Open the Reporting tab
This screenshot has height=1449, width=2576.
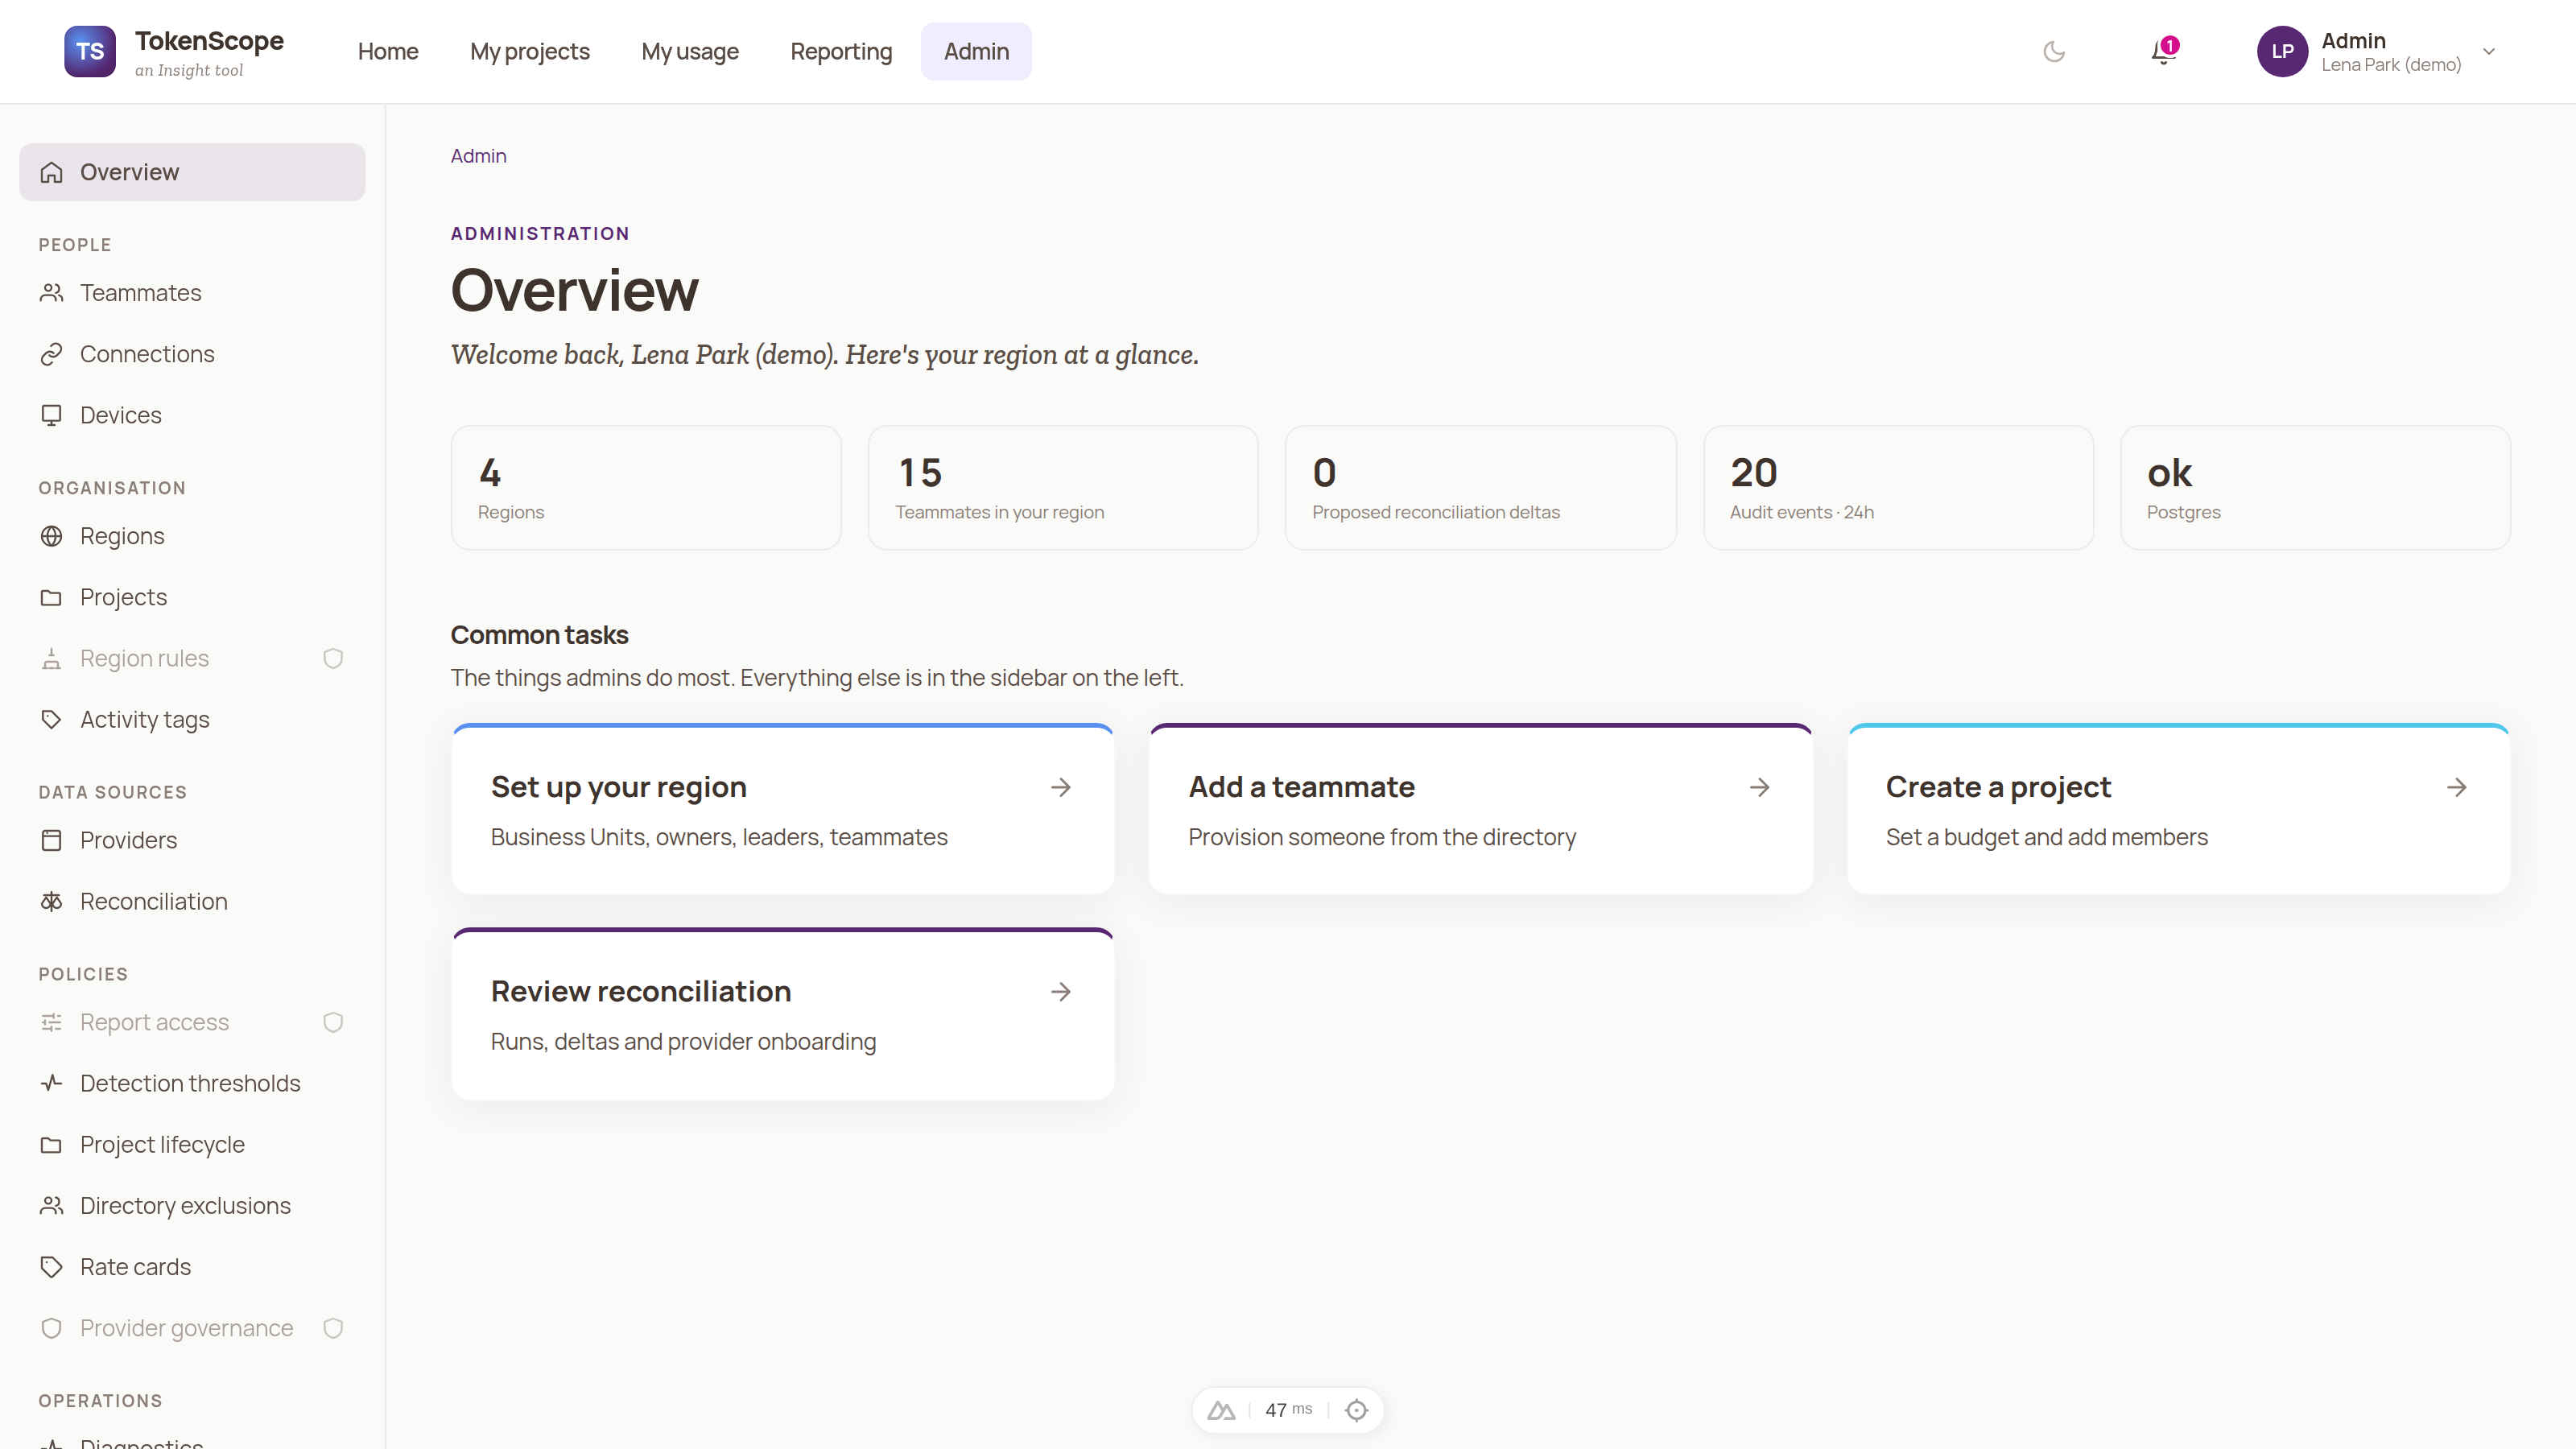(x=841, y=51)
